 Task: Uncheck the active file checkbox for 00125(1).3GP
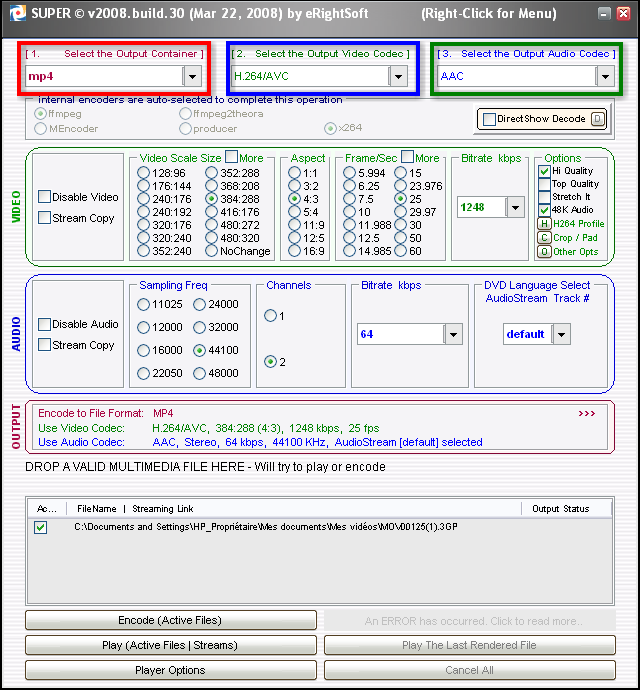click(x=40, y=527)
